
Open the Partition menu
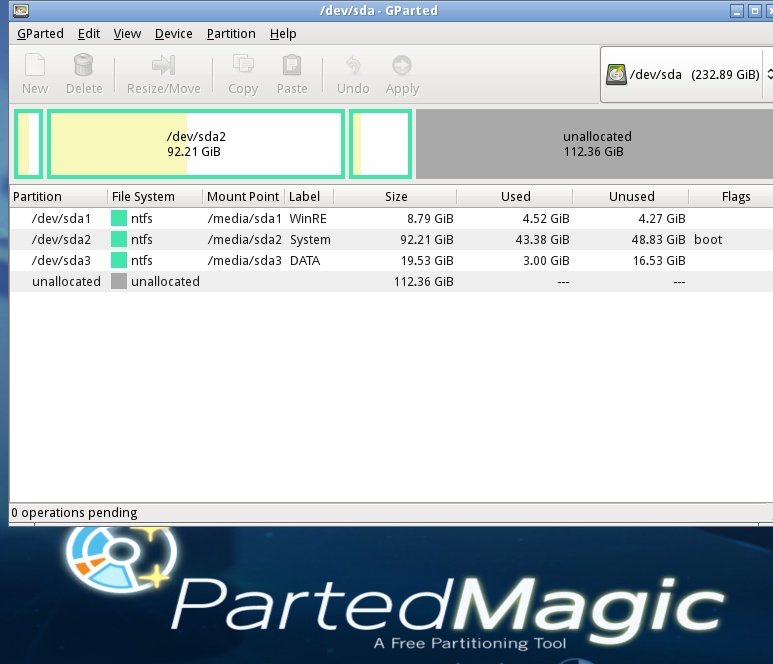pyautogui.click(x=231, y=34)
